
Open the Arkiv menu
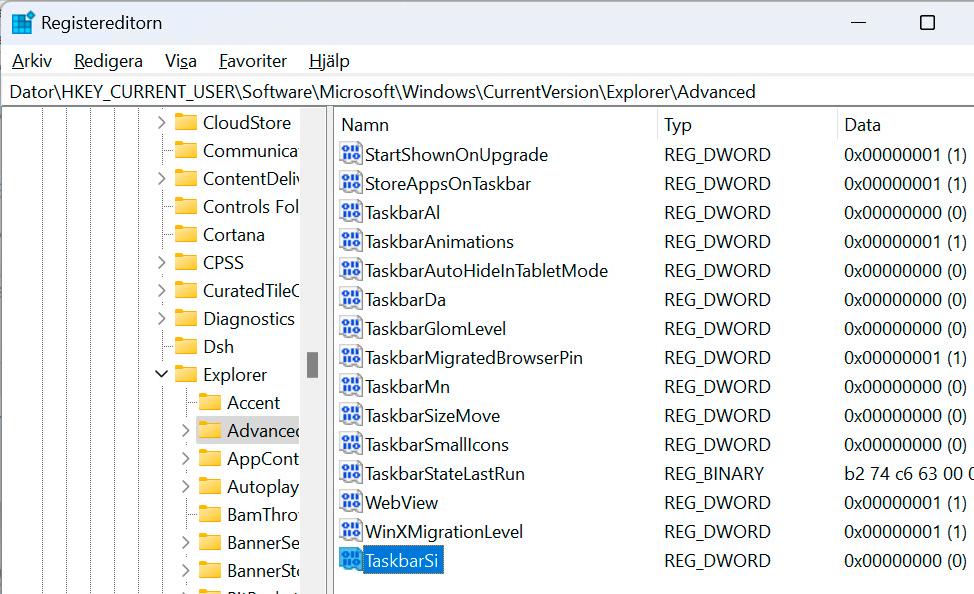point(32,61)
